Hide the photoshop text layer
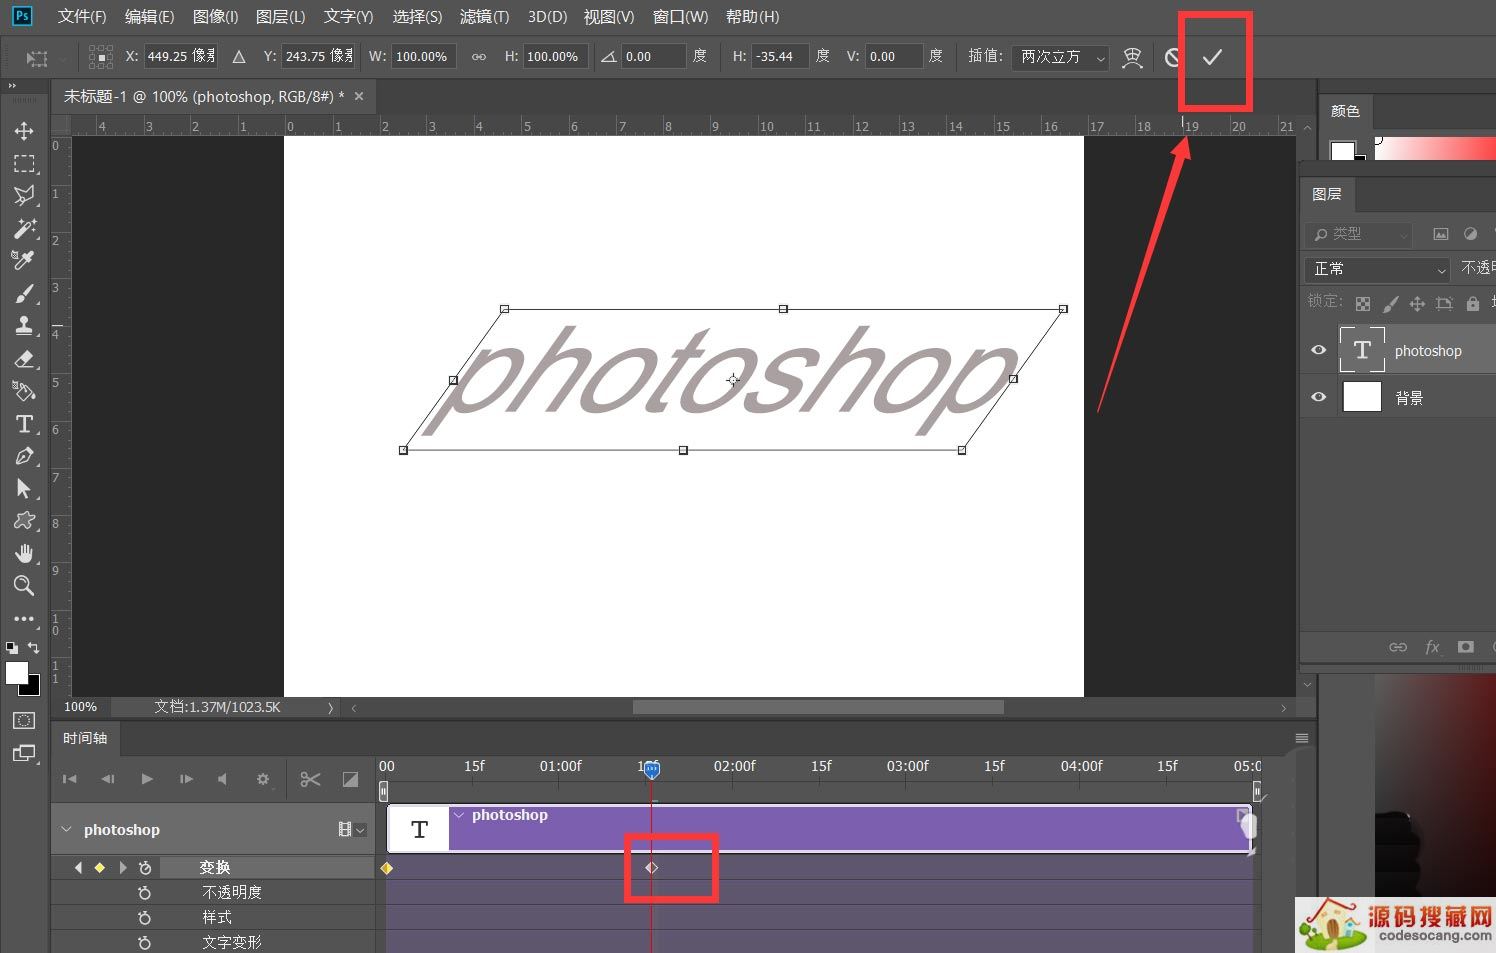 coord(1318,350)
